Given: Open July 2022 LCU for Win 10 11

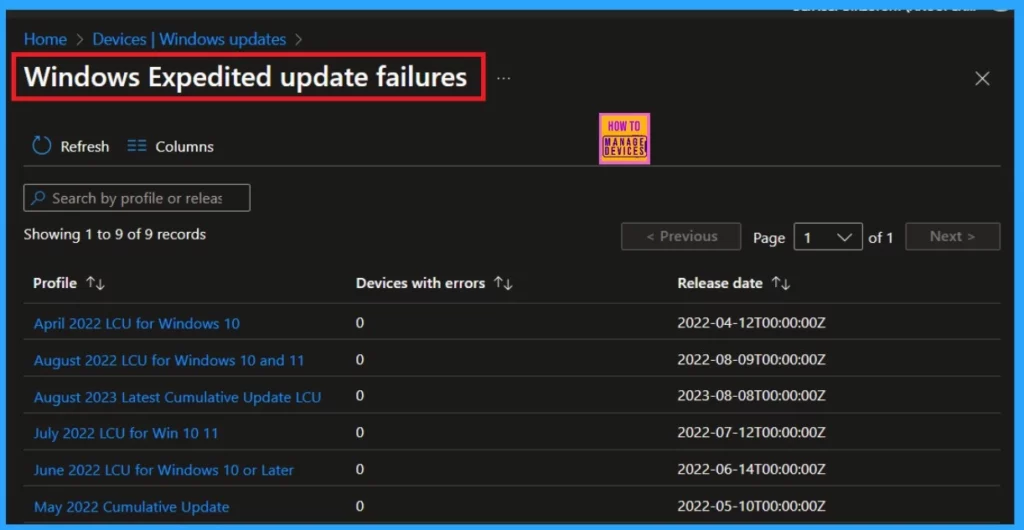Looking at the screenshot, I should [126, 433].
